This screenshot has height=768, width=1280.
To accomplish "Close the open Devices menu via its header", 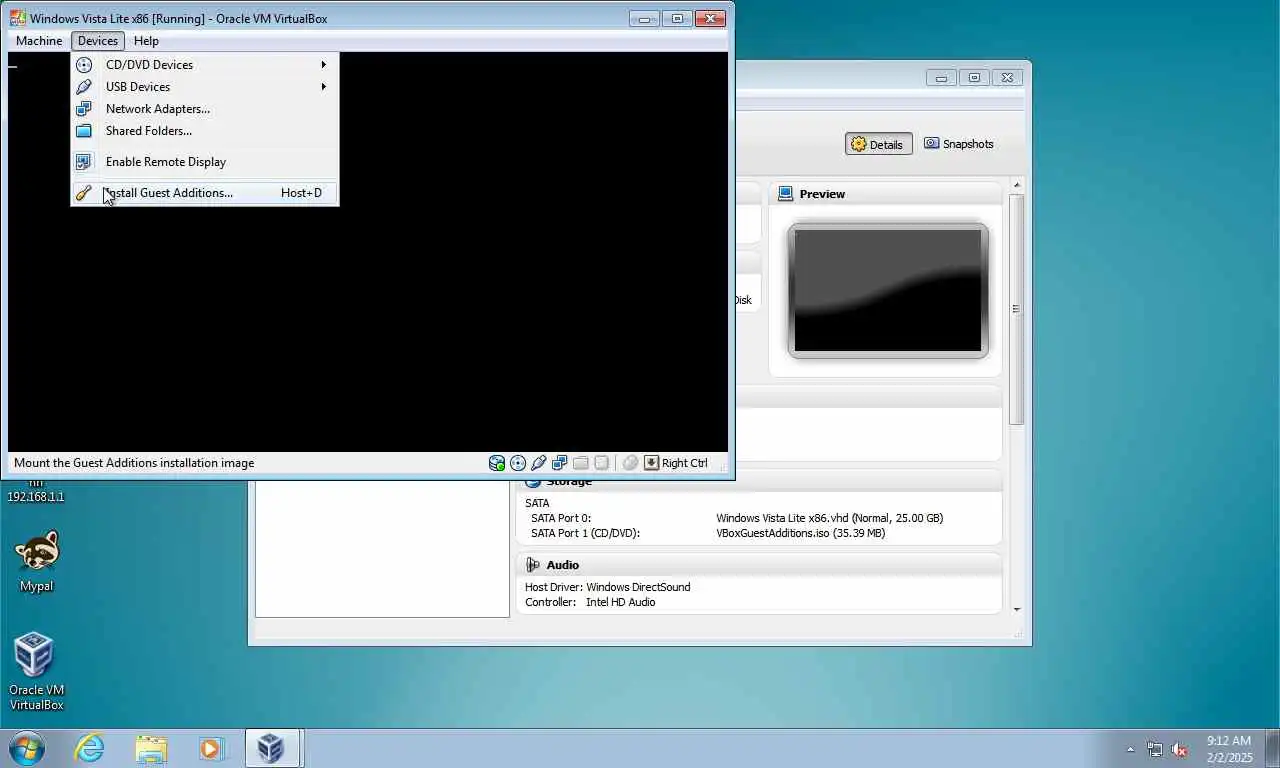I will click(98, 41).
